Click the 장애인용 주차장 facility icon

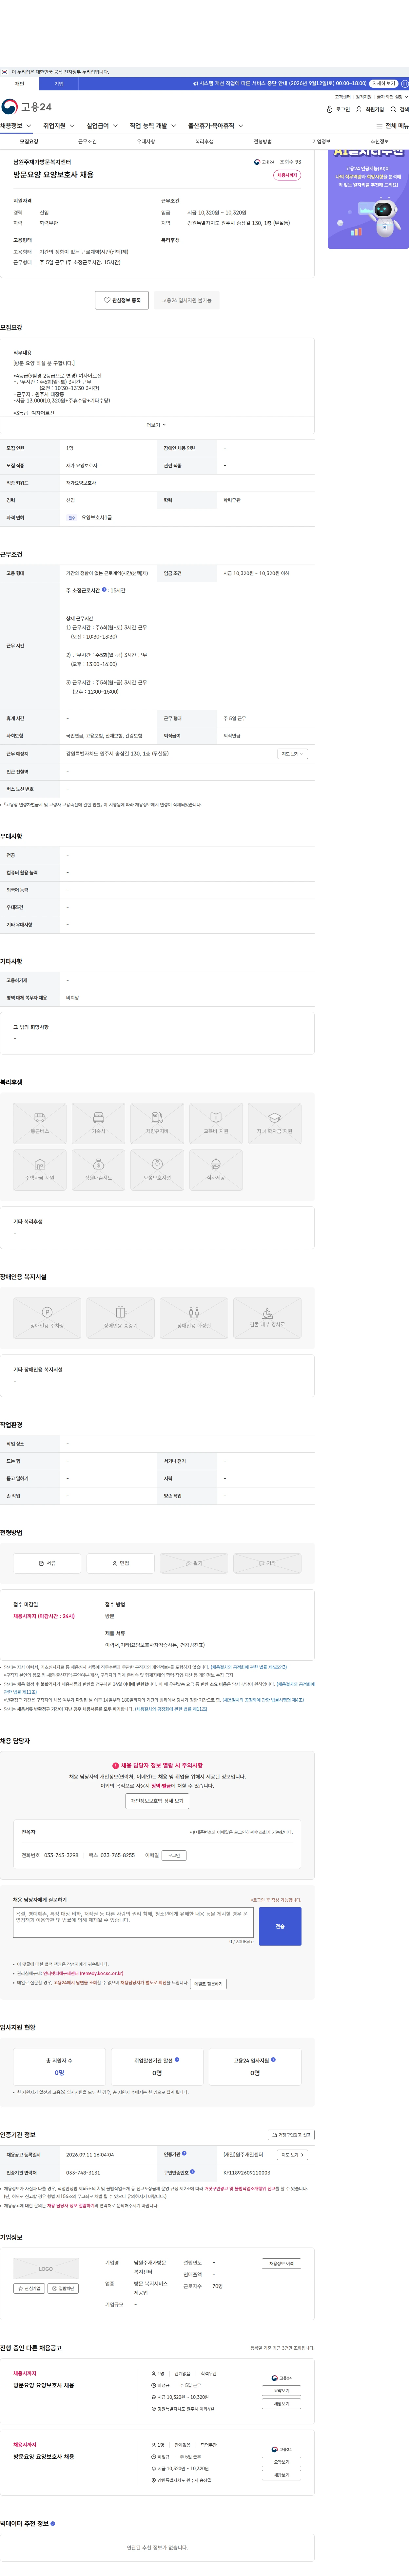click(47, 1318)
